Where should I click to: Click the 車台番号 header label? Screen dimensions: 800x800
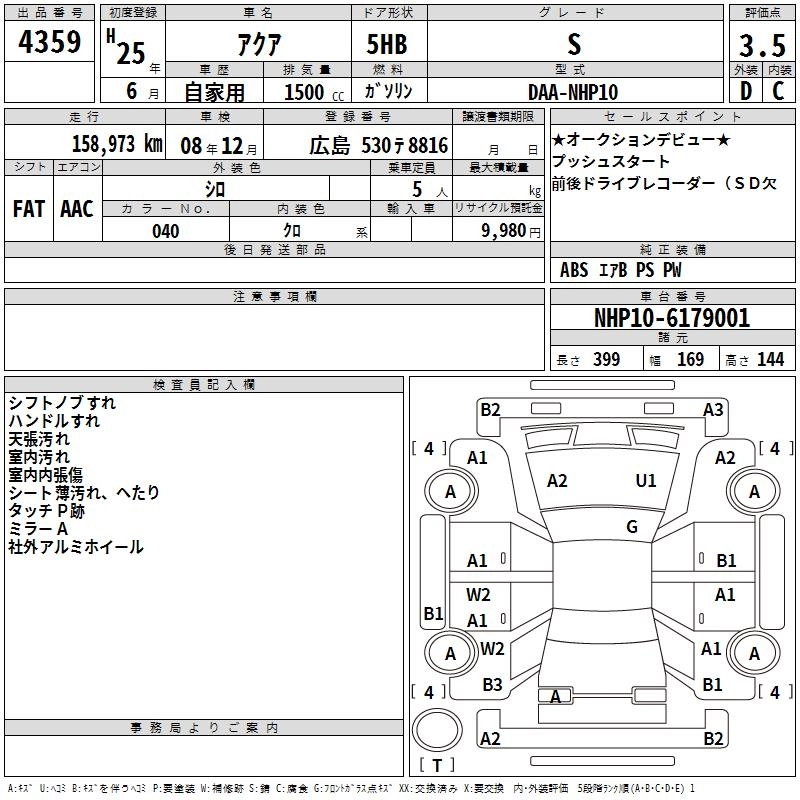tap(672, 296)
